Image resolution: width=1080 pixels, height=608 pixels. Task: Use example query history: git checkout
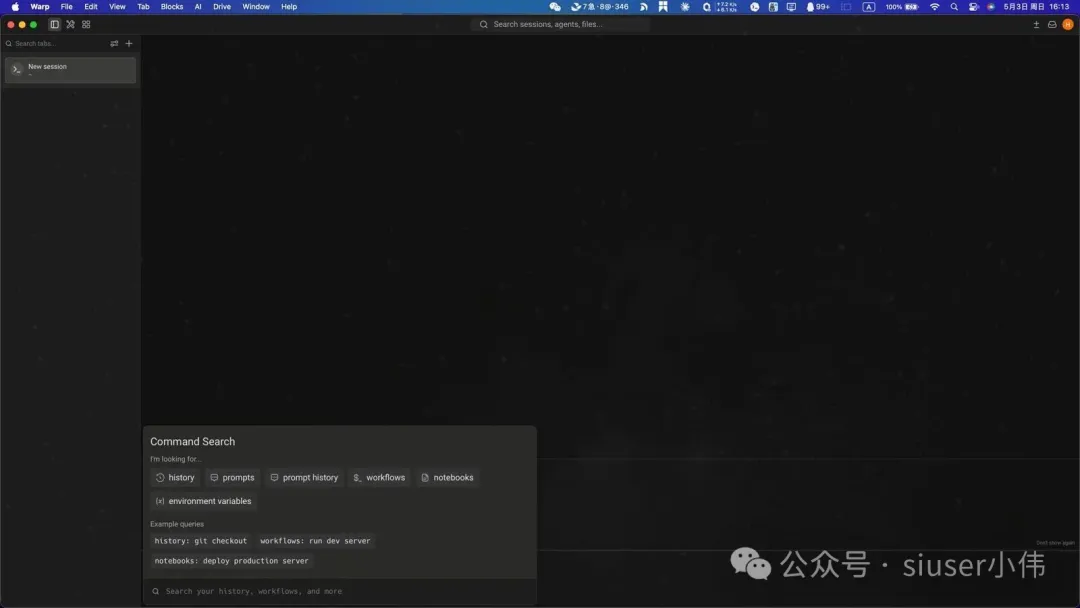pyautogui.click(x=200, y=541)
